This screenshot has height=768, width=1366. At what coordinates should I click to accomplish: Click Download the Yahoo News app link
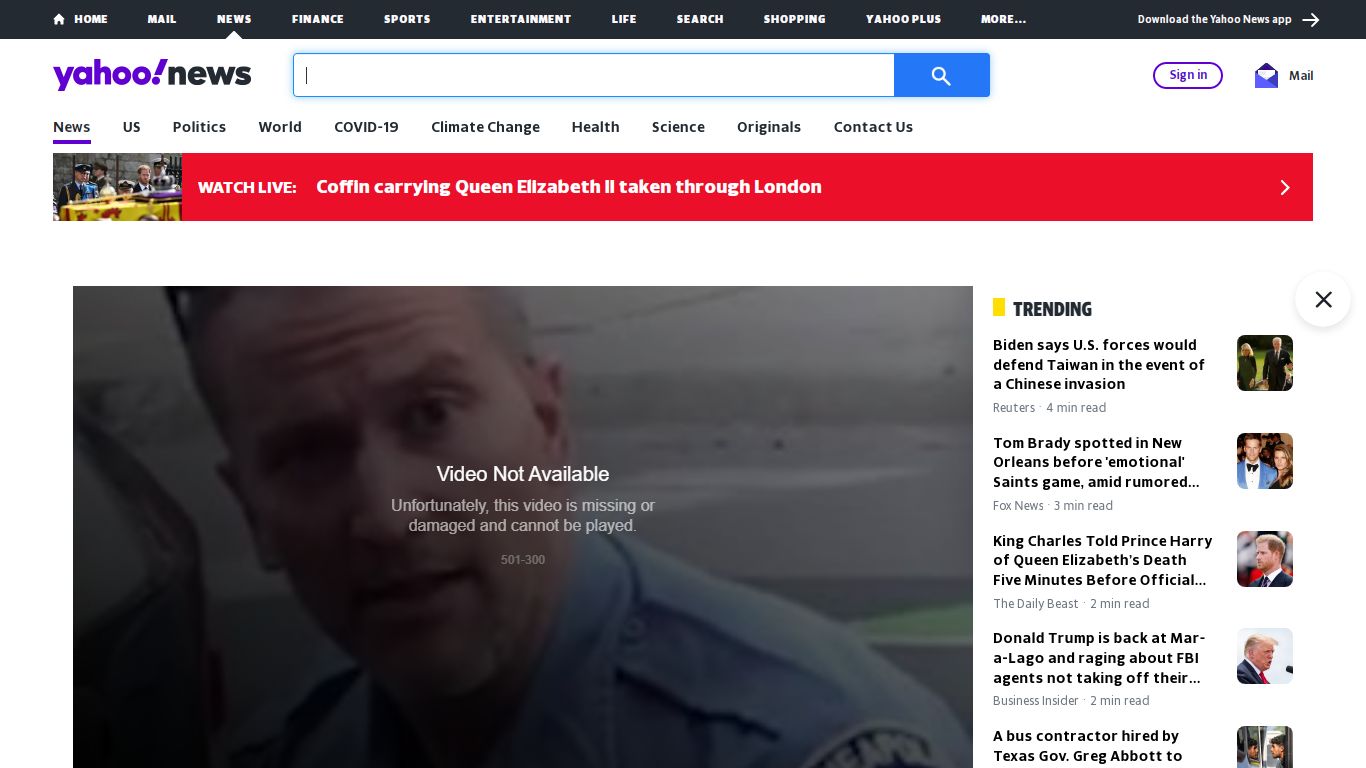pos(1214,19)
